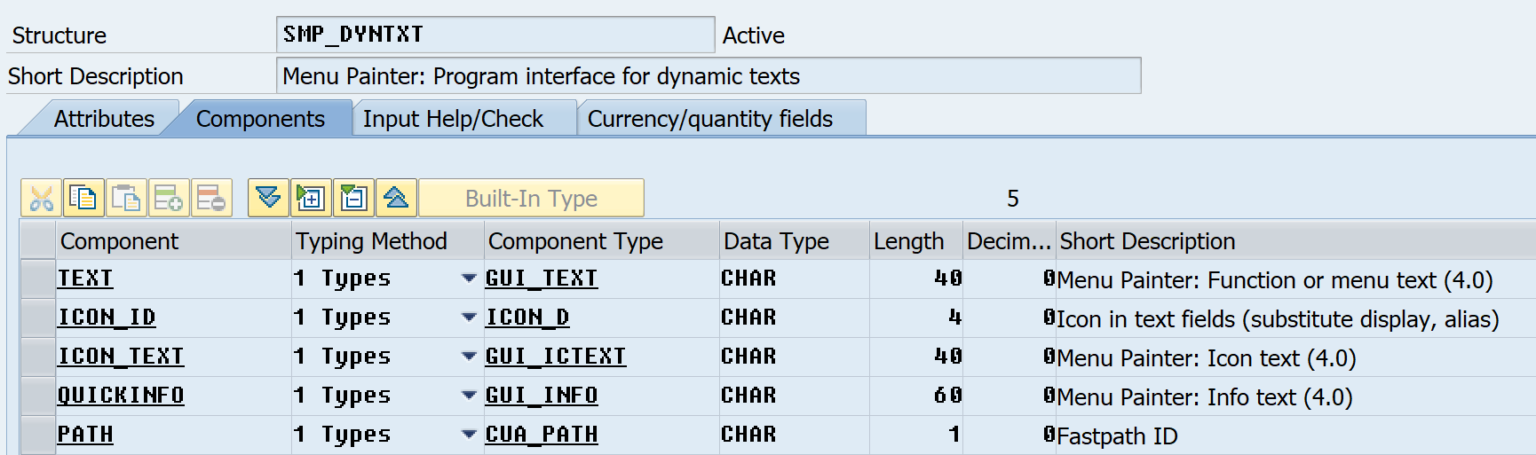The image size is (1536, 455).
Task: Click the Cut scissors icon
Action: pyautogui.click(x=41, y=198)
